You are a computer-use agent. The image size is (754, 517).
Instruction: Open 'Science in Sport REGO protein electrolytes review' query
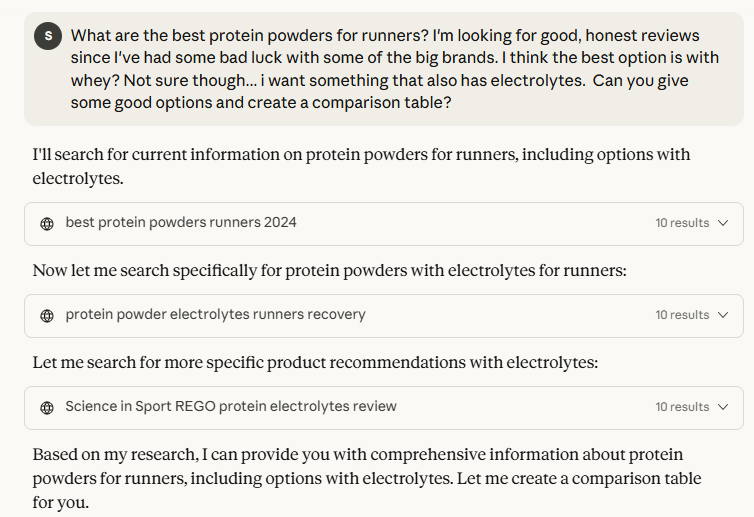point(231,406)
